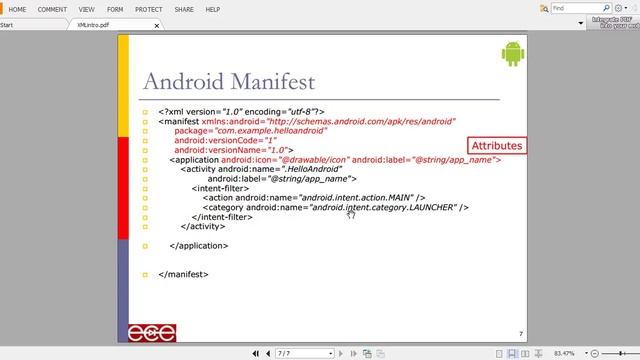Click the next view icon in status bar
Viewport: 640px width, 360px height.
click(x=380, y=353)
